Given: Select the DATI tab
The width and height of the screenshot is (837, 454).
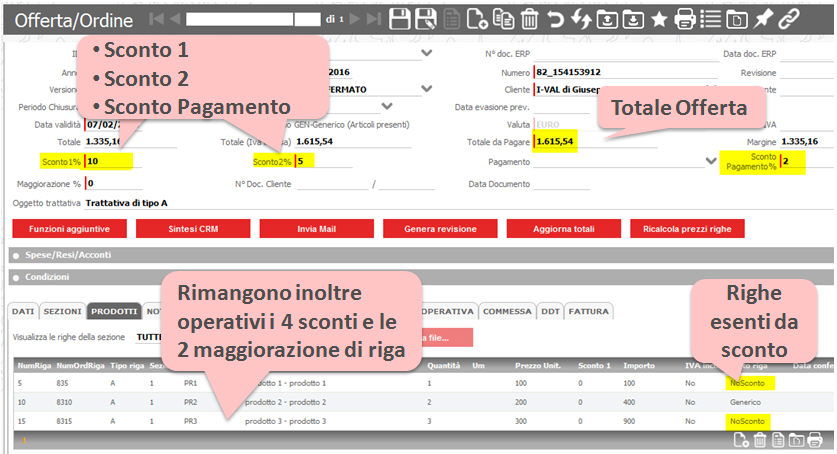Looking at the screenshot, I should coord(23,311).
